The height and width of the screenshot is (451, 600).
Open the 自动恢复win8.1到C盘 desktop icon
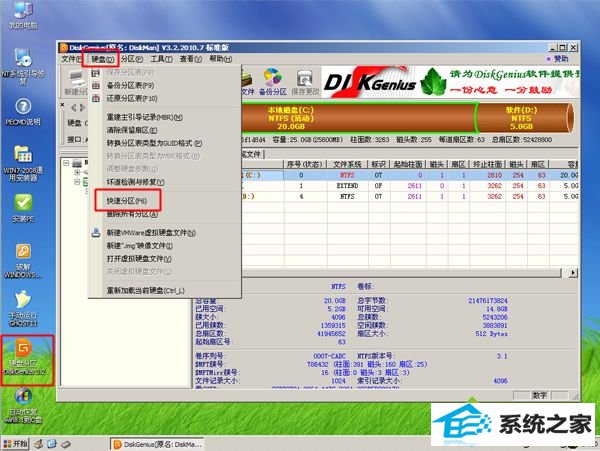[x=23, y=405]
